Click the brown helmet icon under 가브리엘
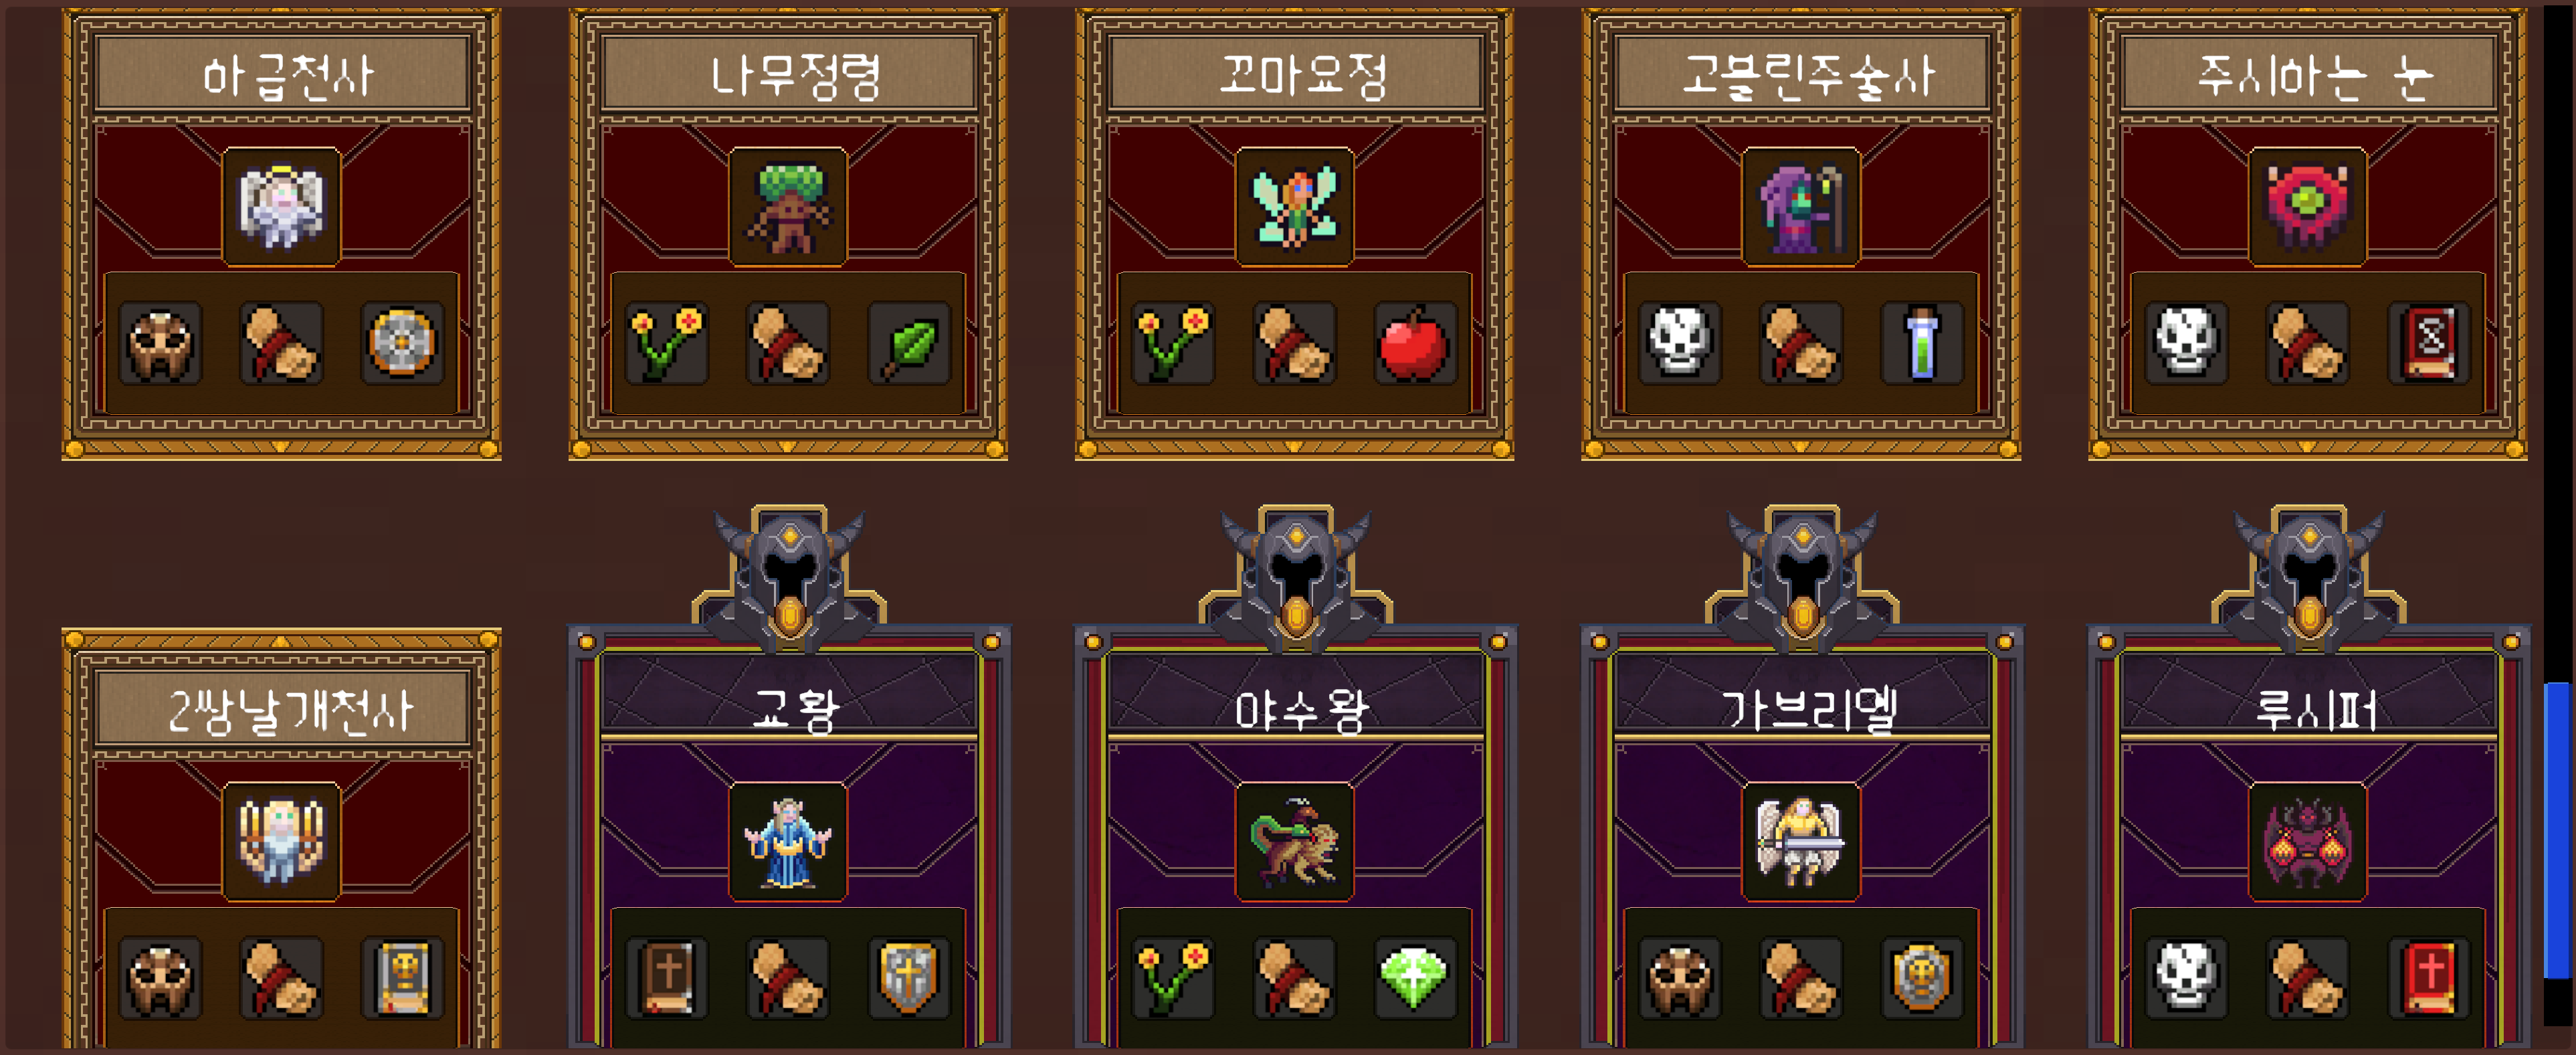The width and height of the screenshot is (2576, 1055). tap(1680, 978)
